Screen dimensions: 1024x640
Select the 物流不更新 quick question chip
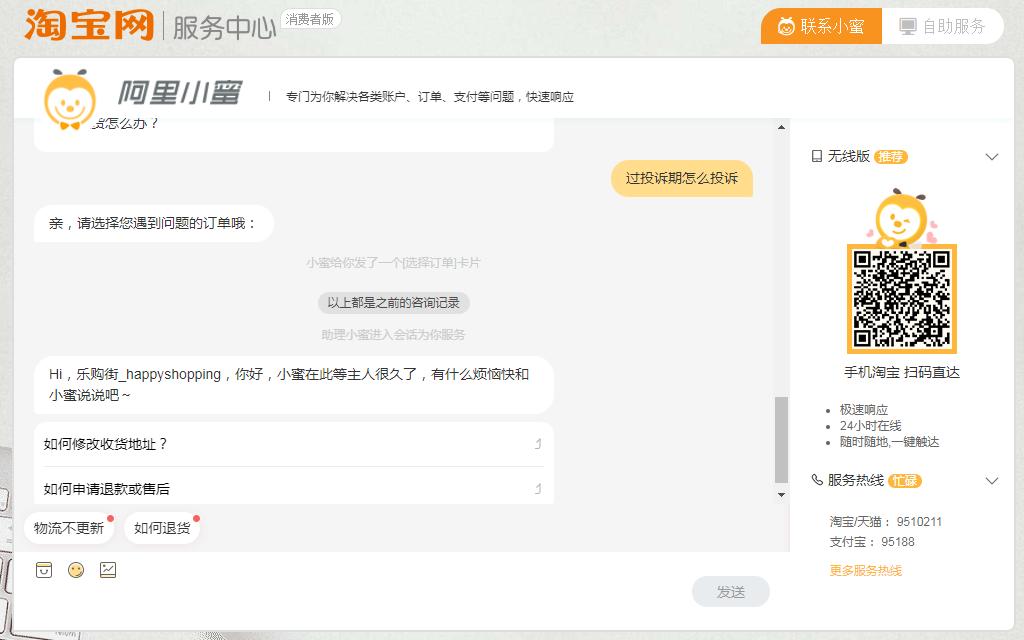[69, 527]
